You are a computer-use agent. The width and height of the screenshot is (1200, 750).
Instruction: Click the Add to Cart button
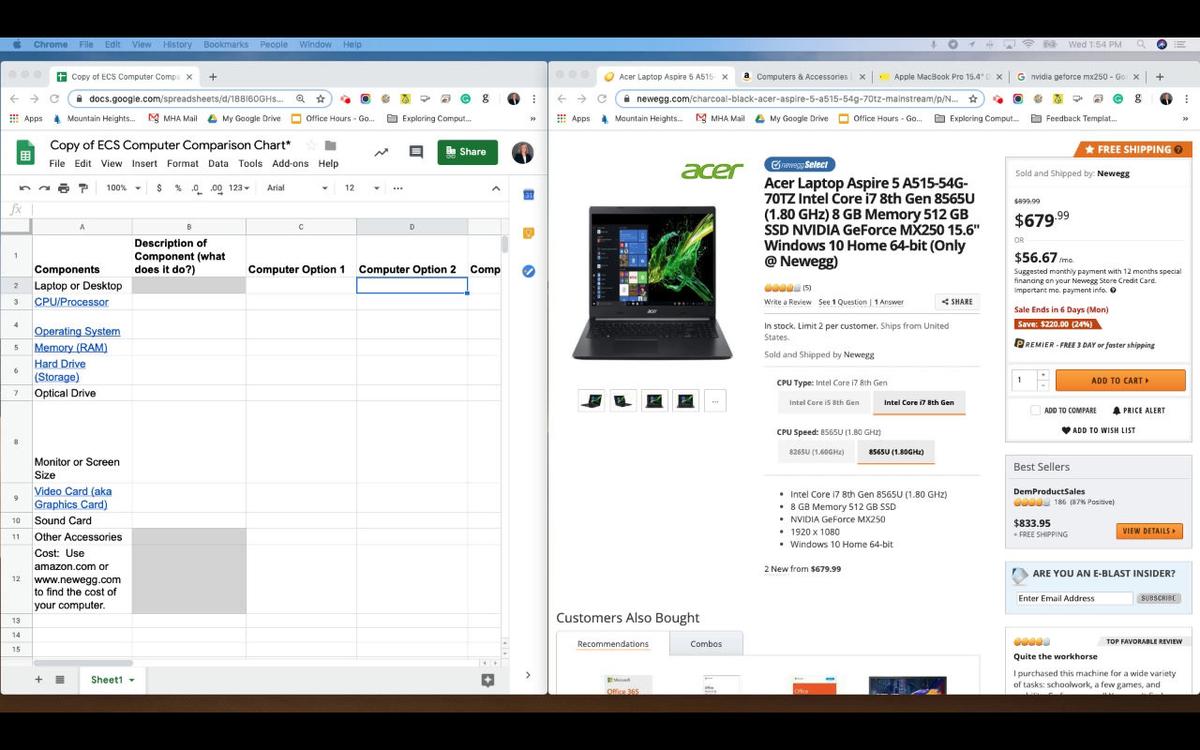coord(1120,381)
